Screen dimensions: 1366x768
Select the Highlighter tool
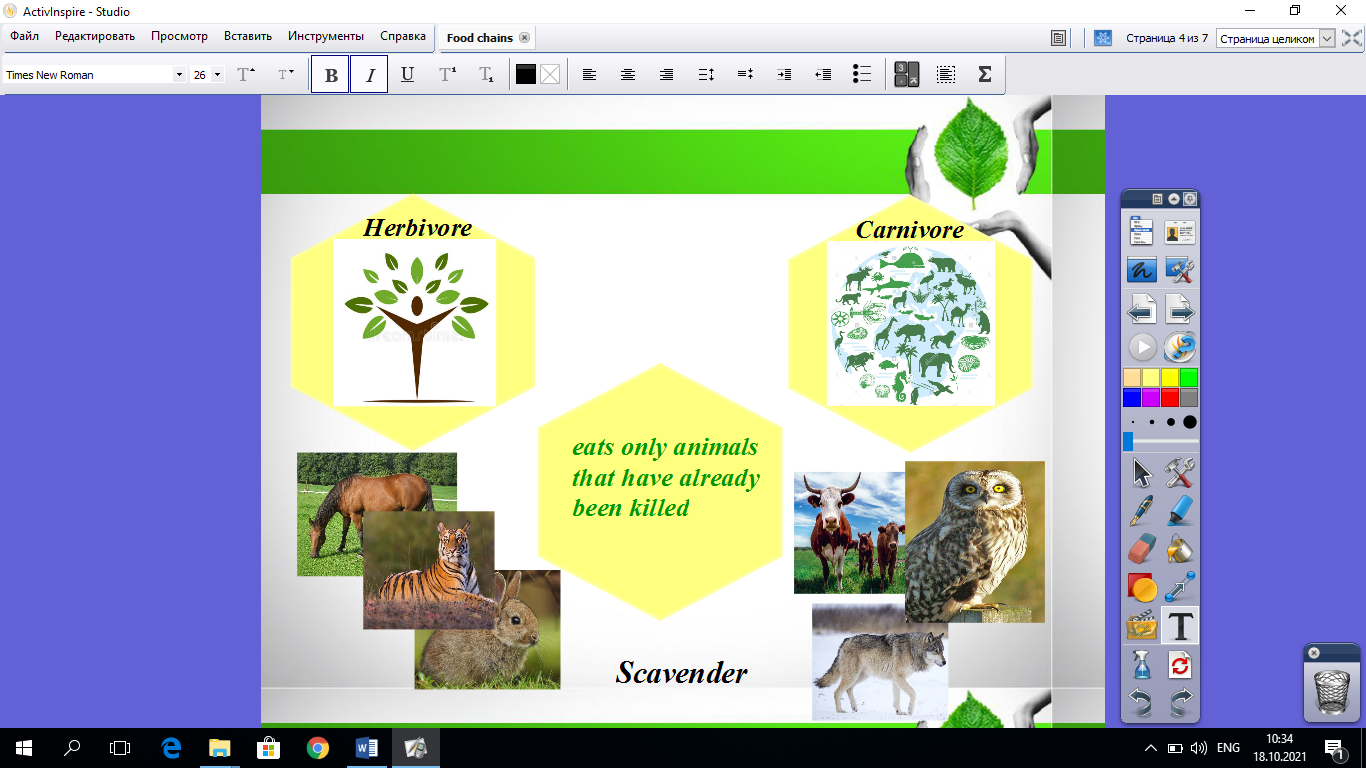[1181, 510]
